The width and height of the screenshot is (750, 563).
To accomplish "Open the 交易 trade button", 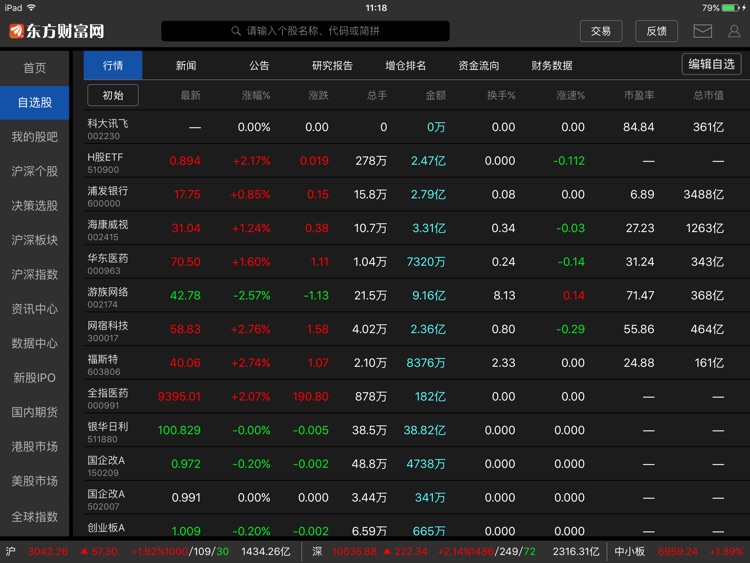I will pos(601,31).
